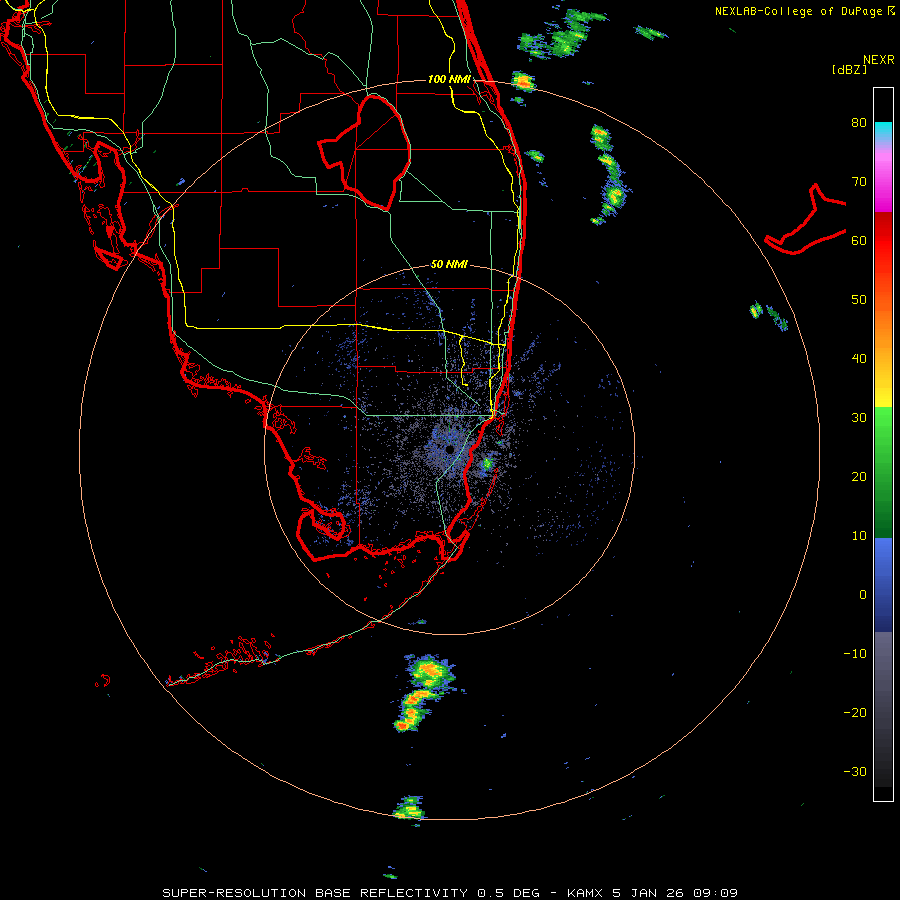Select the 40 value on dBZ scale

(859, 359)
